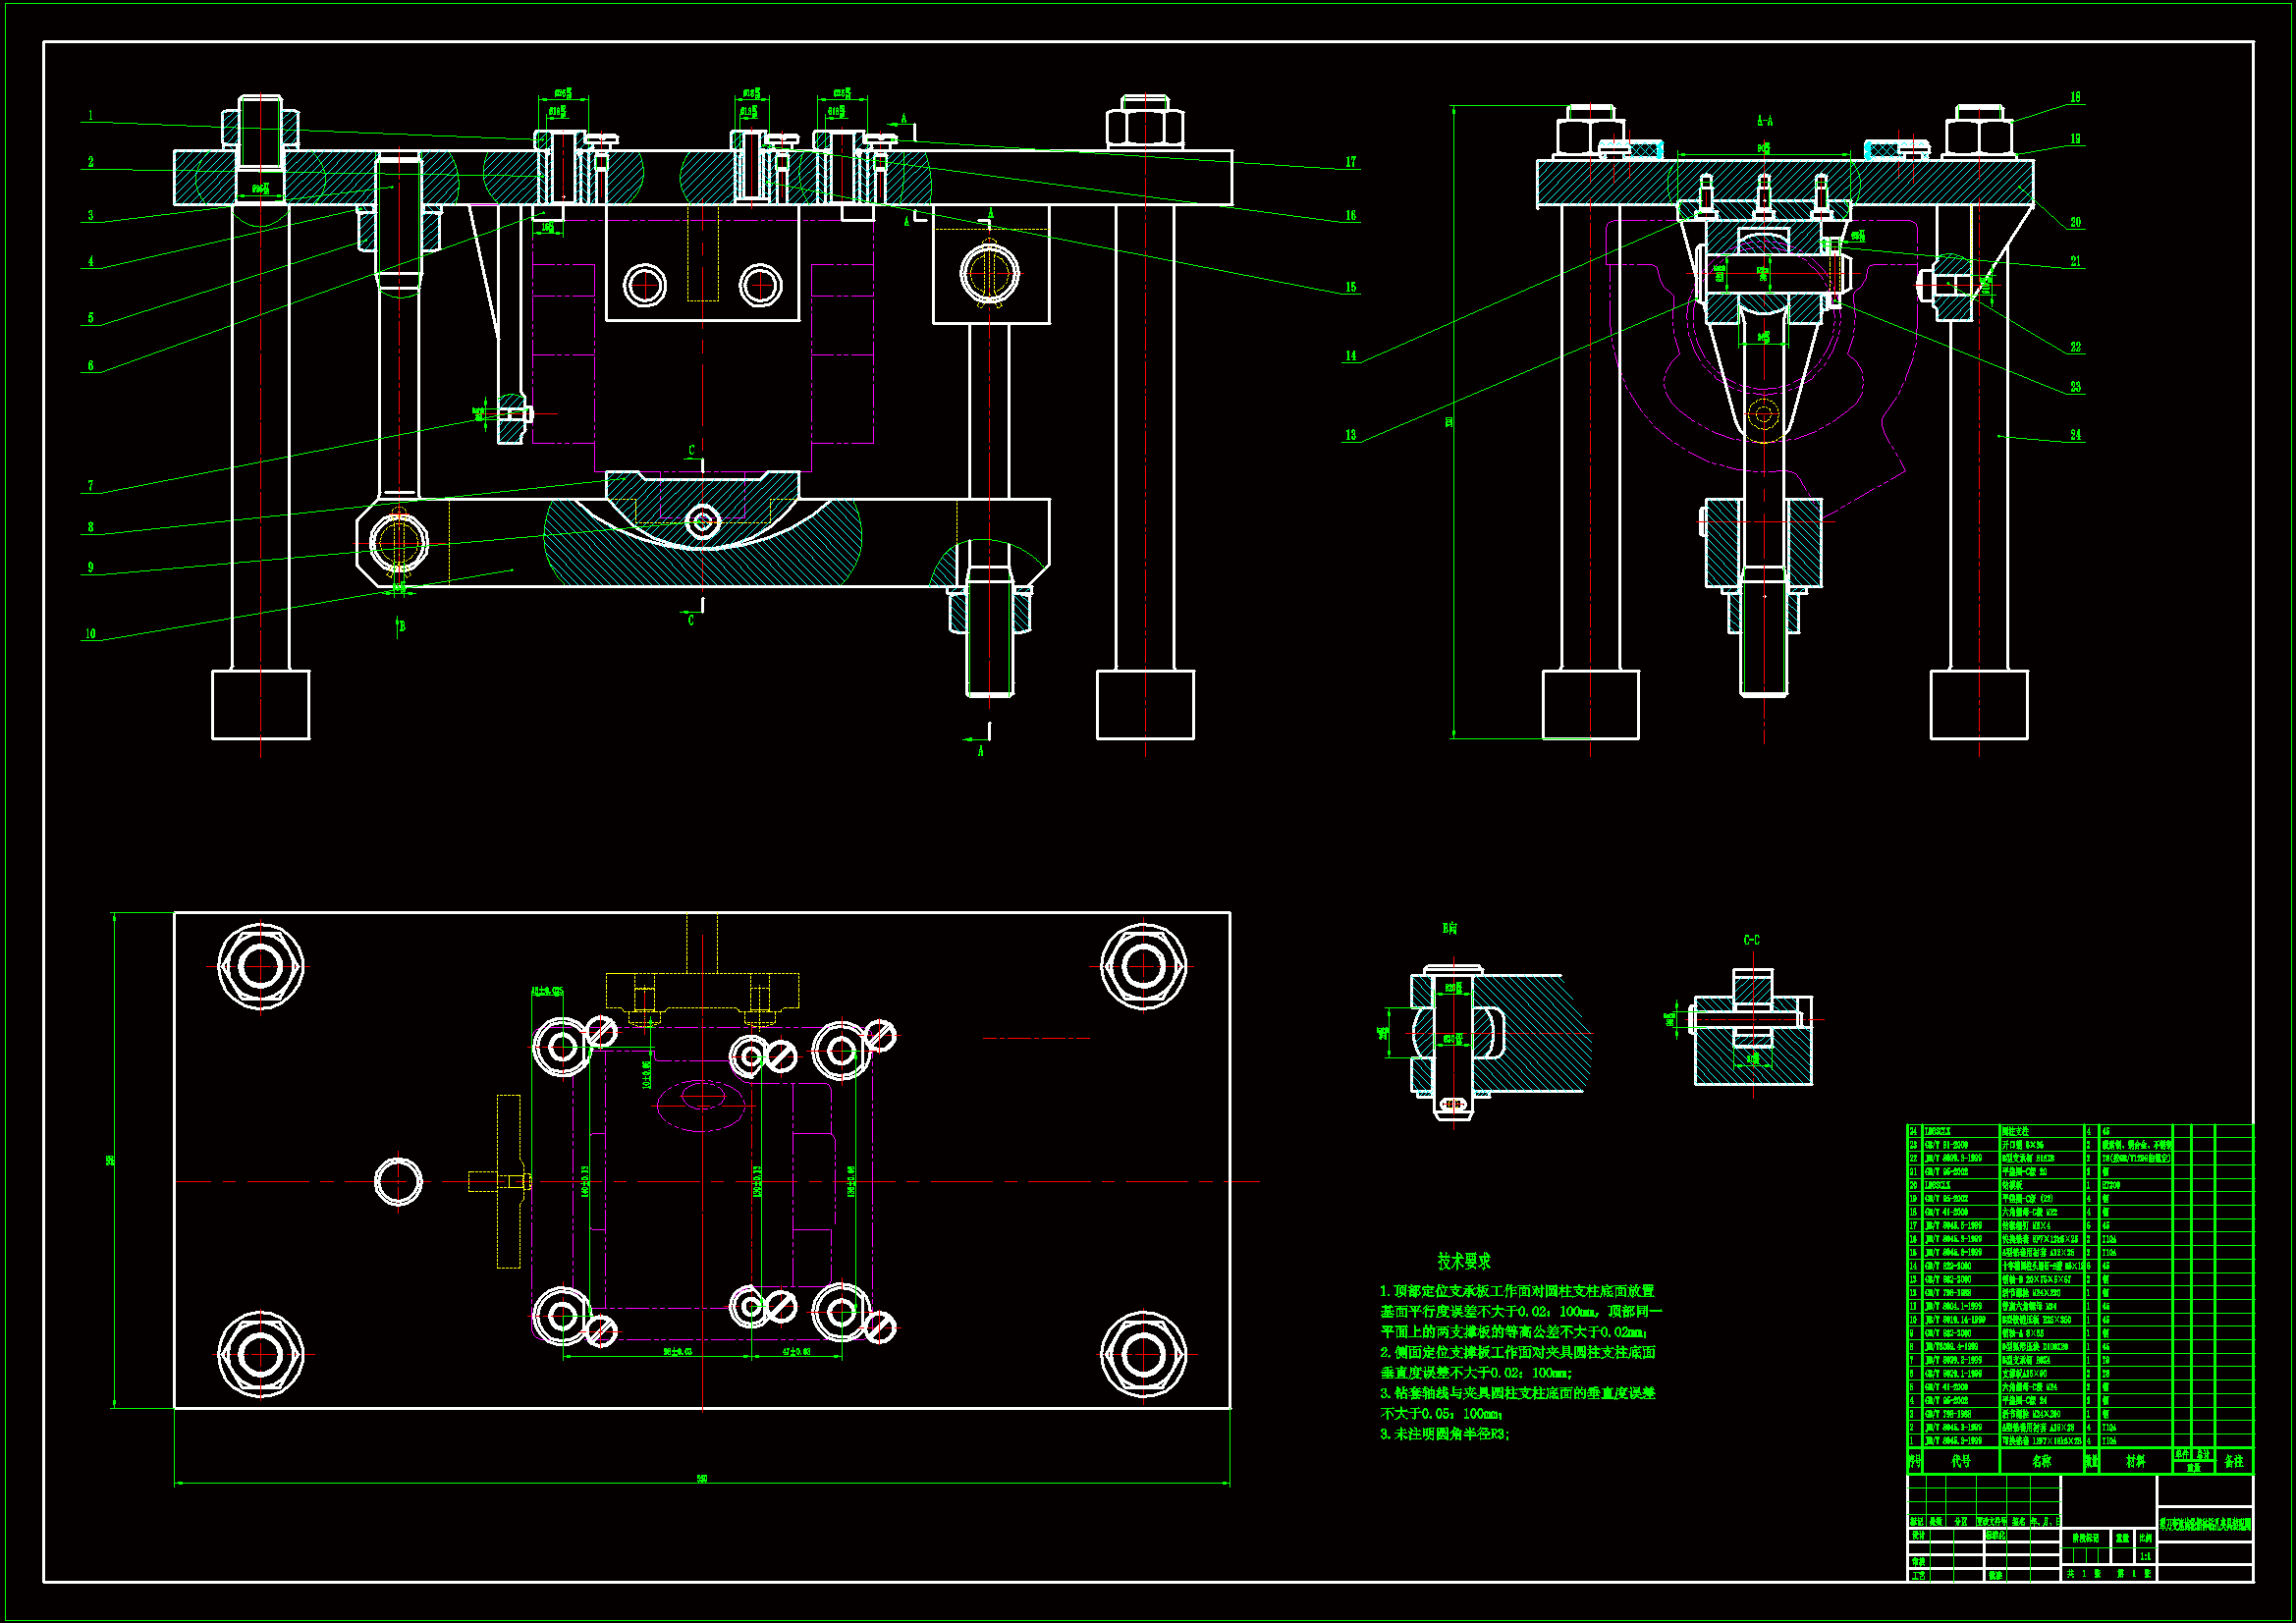Select the C-C section view label
Viewport: 2296px width, 1623px height.
1751,940
